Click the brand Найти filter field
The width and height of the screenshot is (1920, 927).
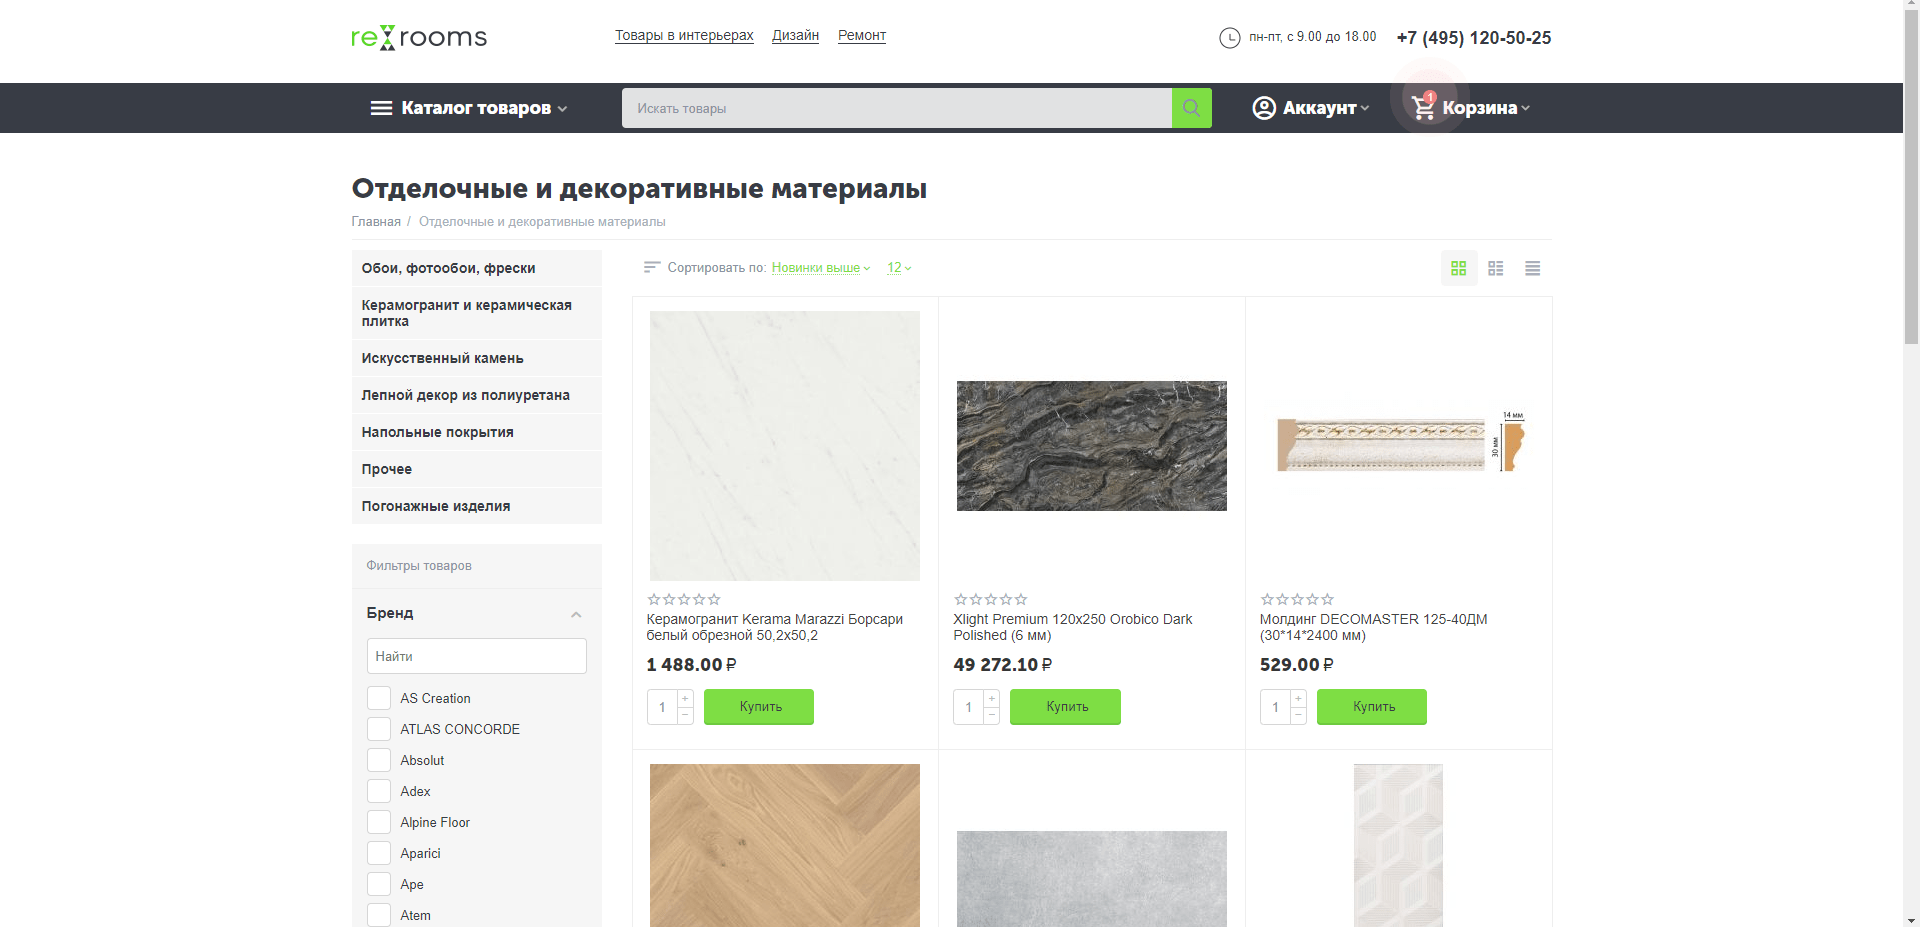coord(477,656)
